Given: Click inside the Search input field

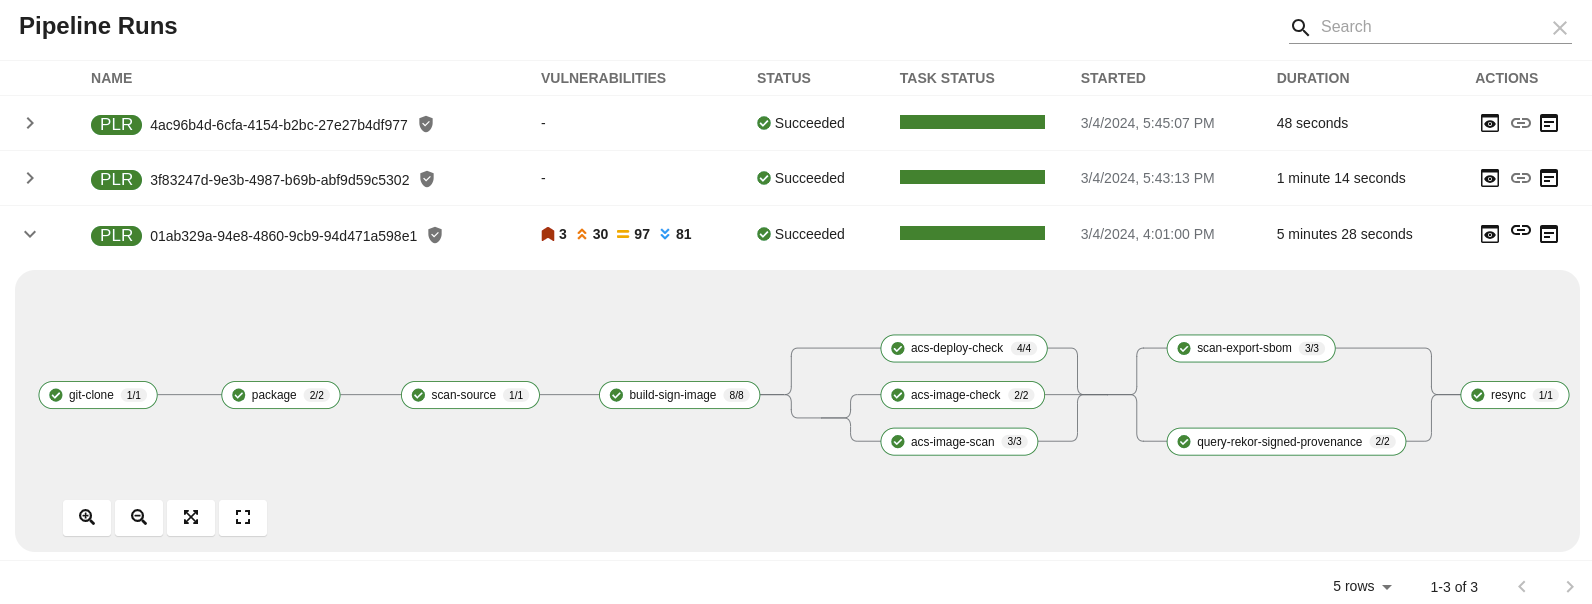Looking at the screenshot, I should coord(1430,27).
